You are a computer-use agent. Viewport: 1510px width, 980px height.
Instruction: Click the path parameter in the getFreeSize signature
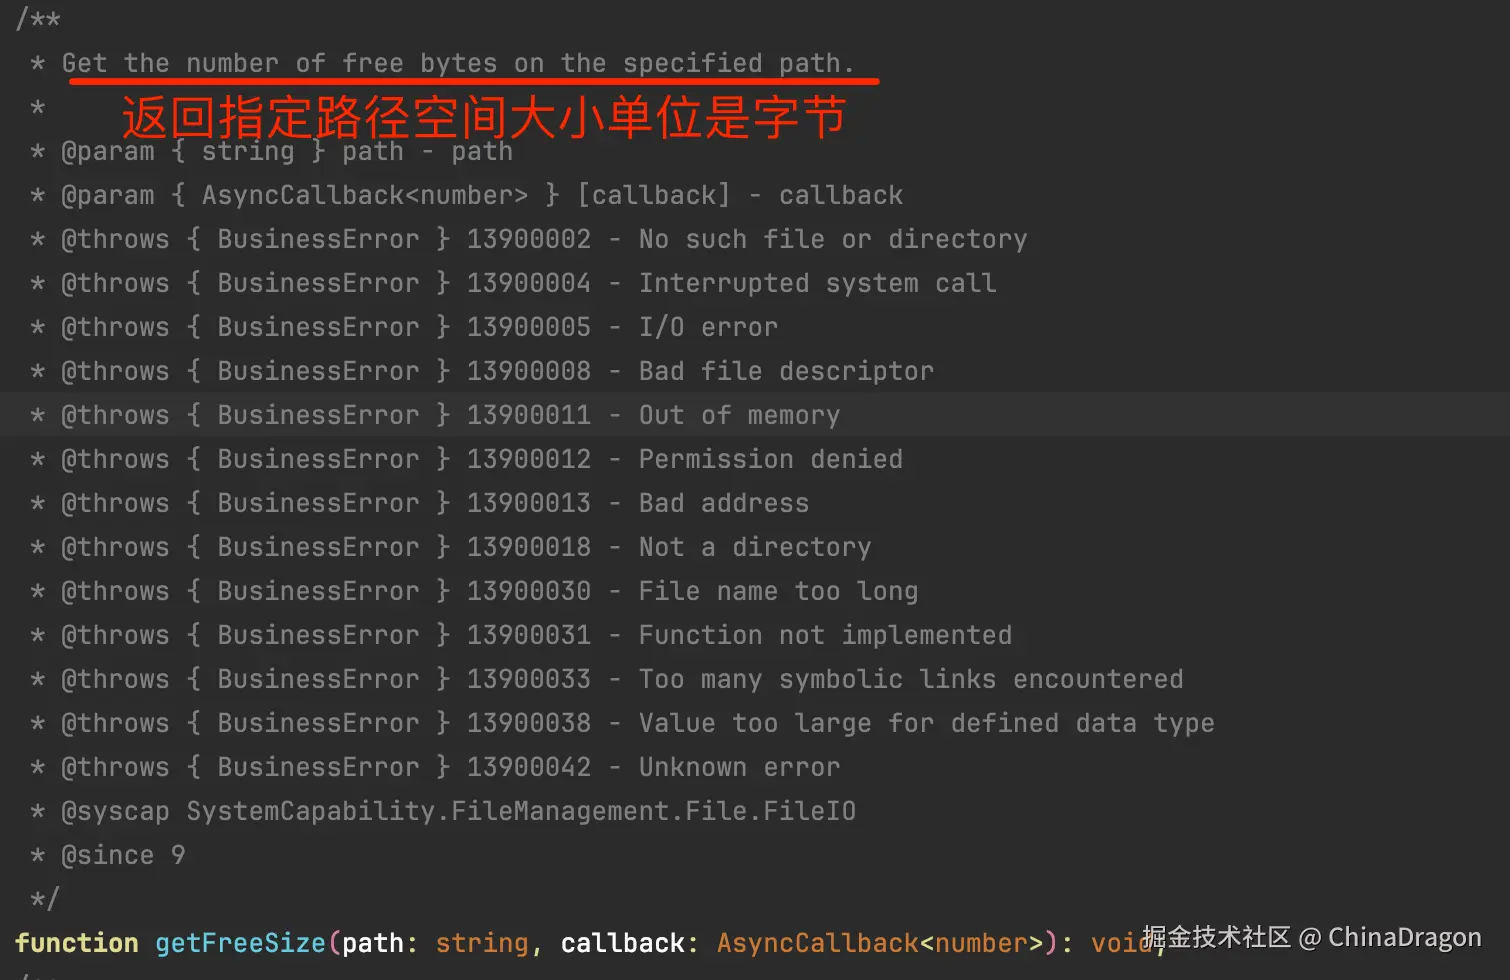pos(373,943)
